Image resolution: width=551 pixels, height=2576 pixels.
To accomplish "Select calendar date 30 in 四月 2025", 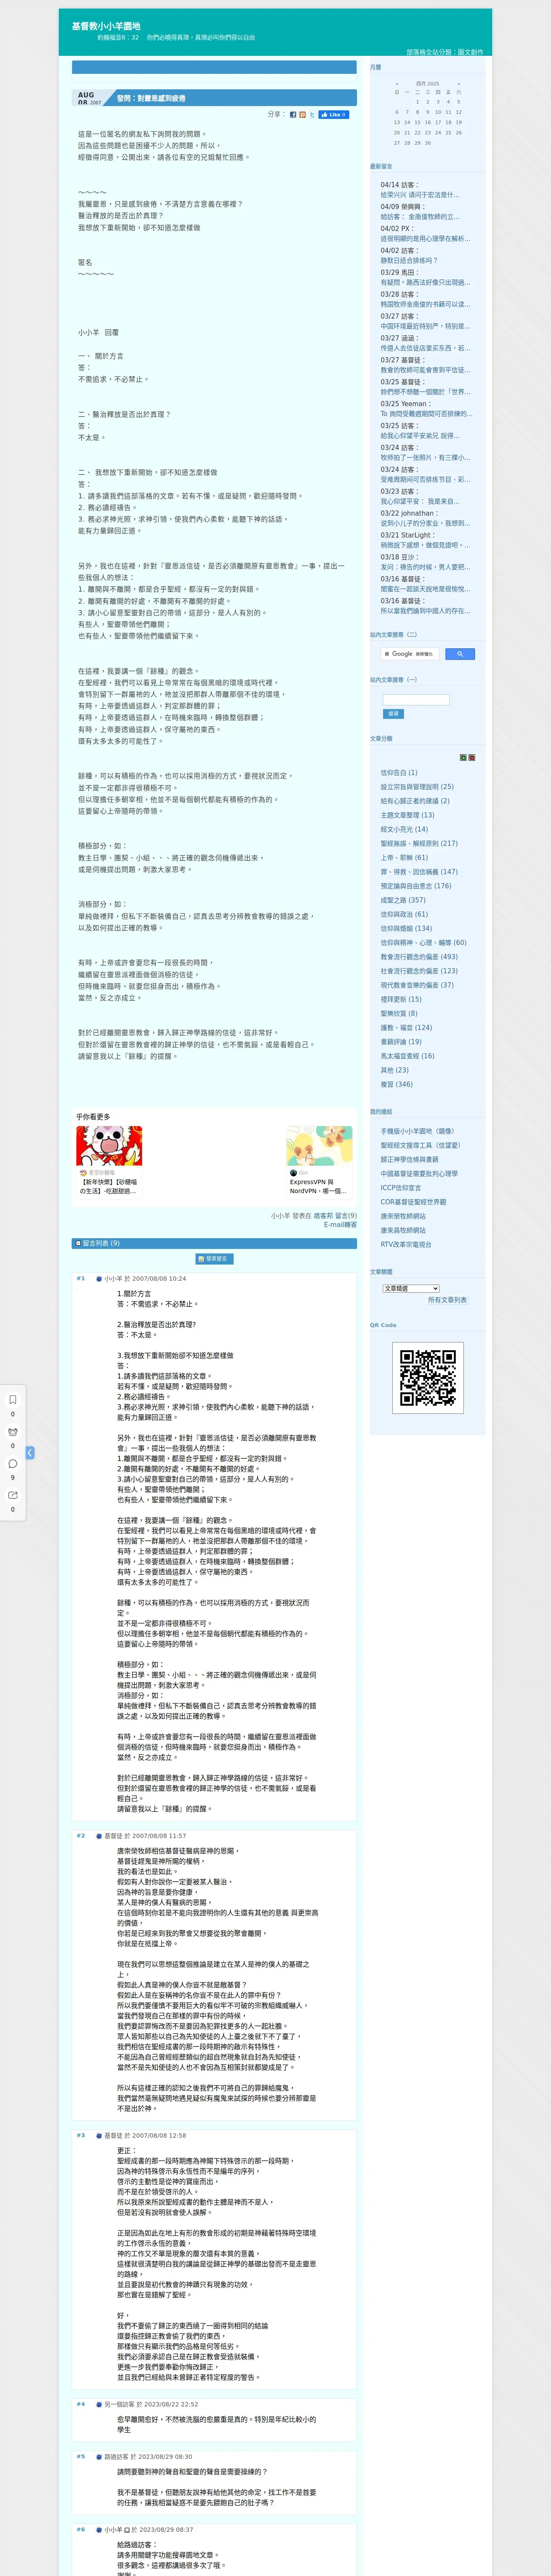I will pos(428,143).
